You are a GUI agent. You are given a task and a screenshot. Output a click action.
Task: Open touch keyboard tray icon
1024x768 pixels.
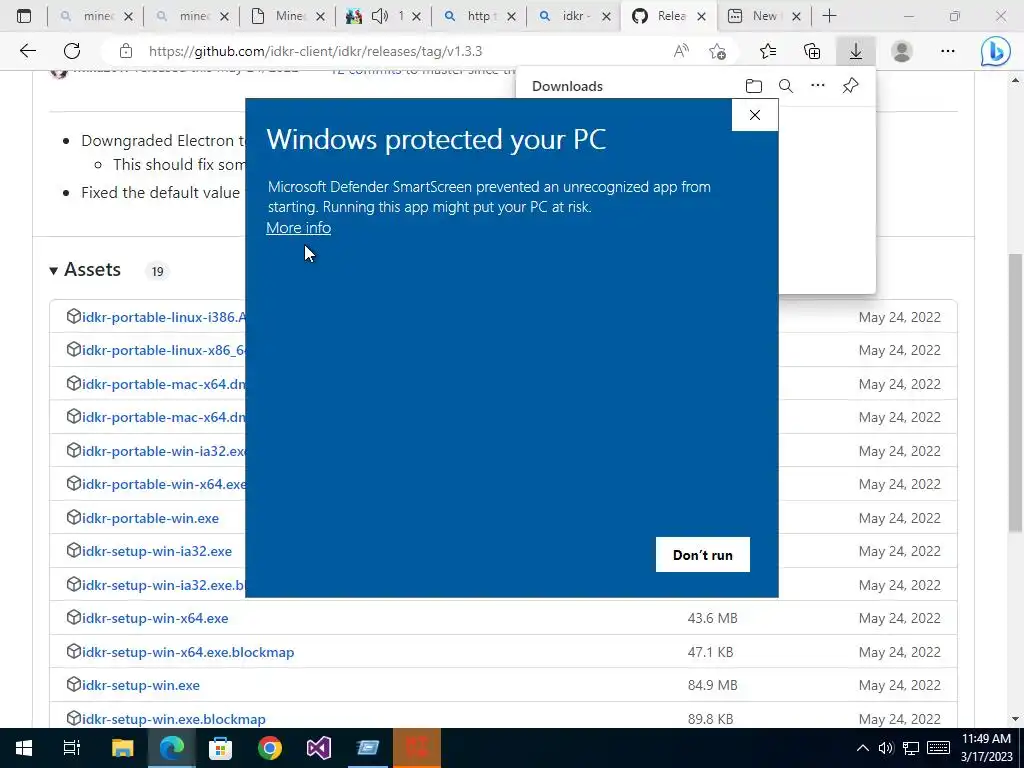pos(938,748)
